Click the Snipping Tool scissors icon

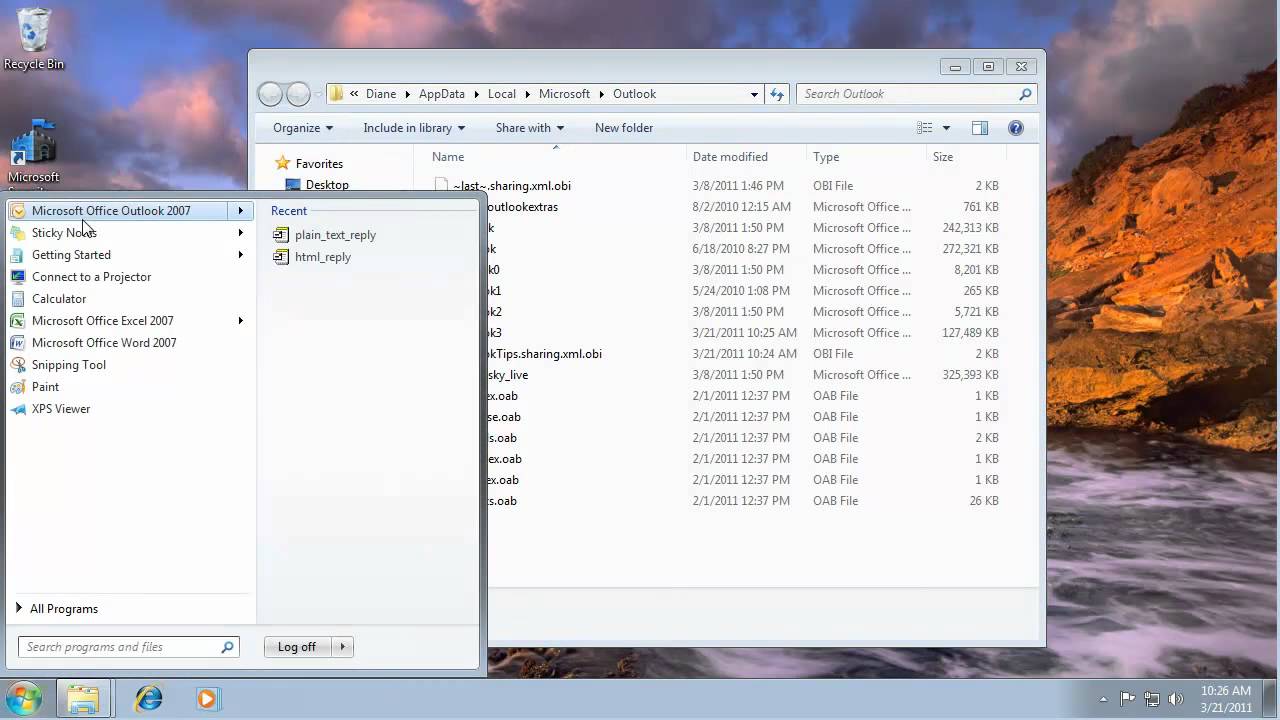[x=18, y=365]
